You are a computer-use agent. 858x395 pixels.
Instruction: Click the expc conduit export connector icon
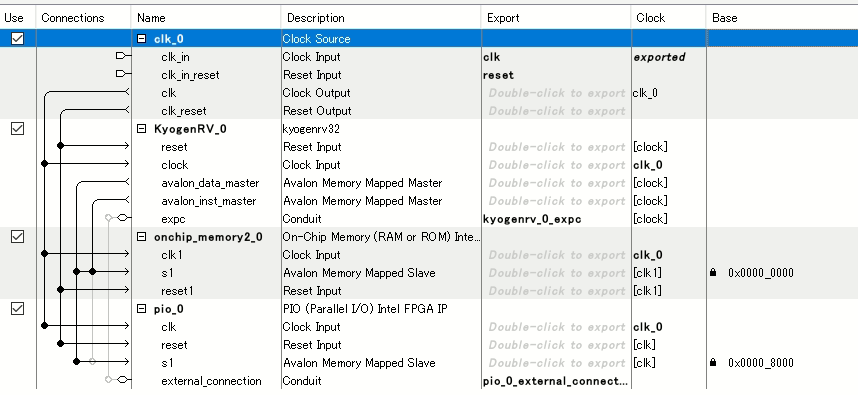(124, 218)
